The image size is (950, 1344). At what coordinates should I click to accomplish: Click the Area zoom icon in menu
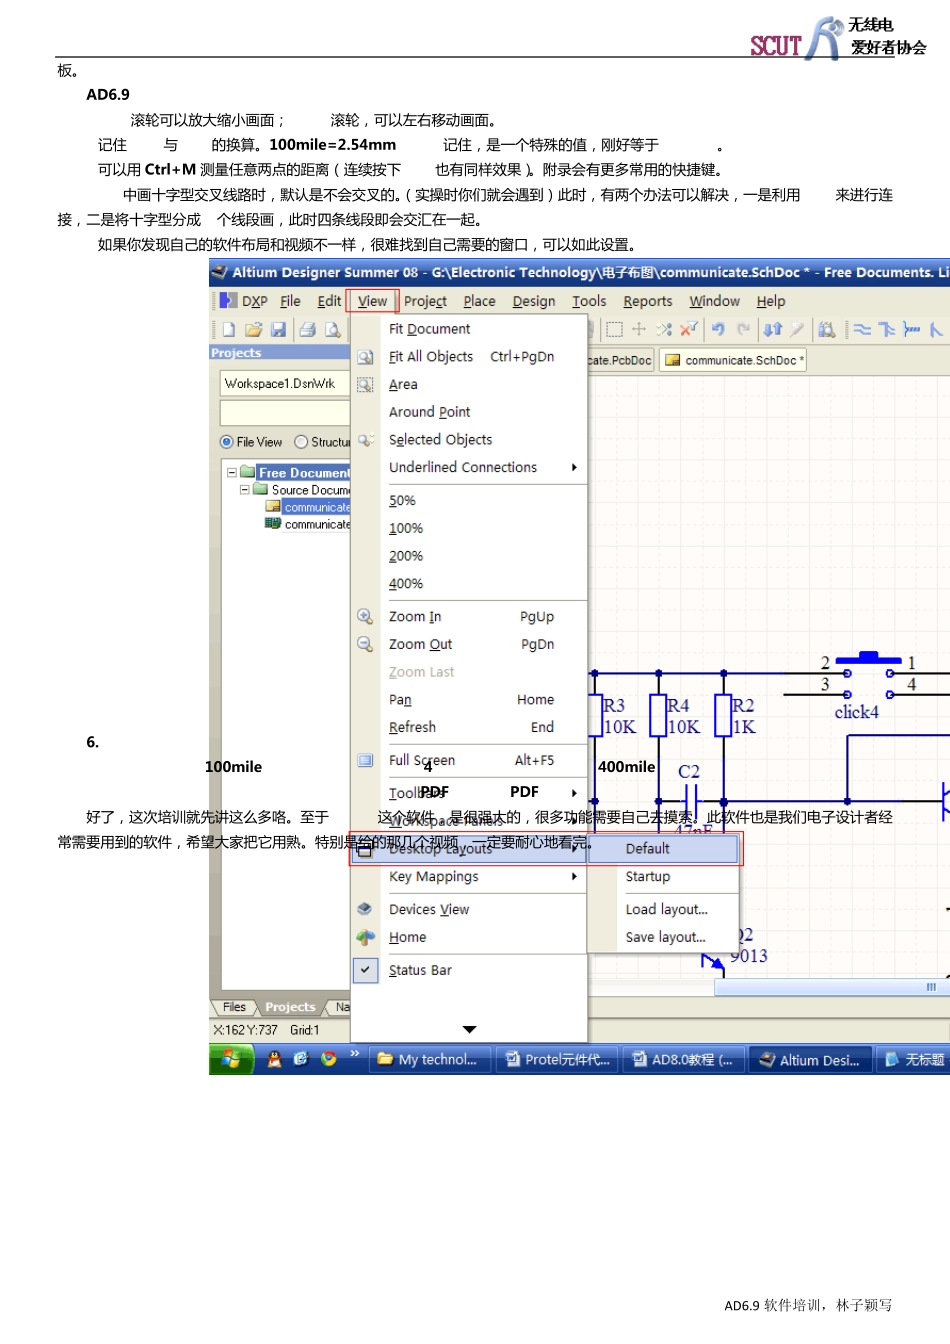pyautogui.click(x=366, y=385)
